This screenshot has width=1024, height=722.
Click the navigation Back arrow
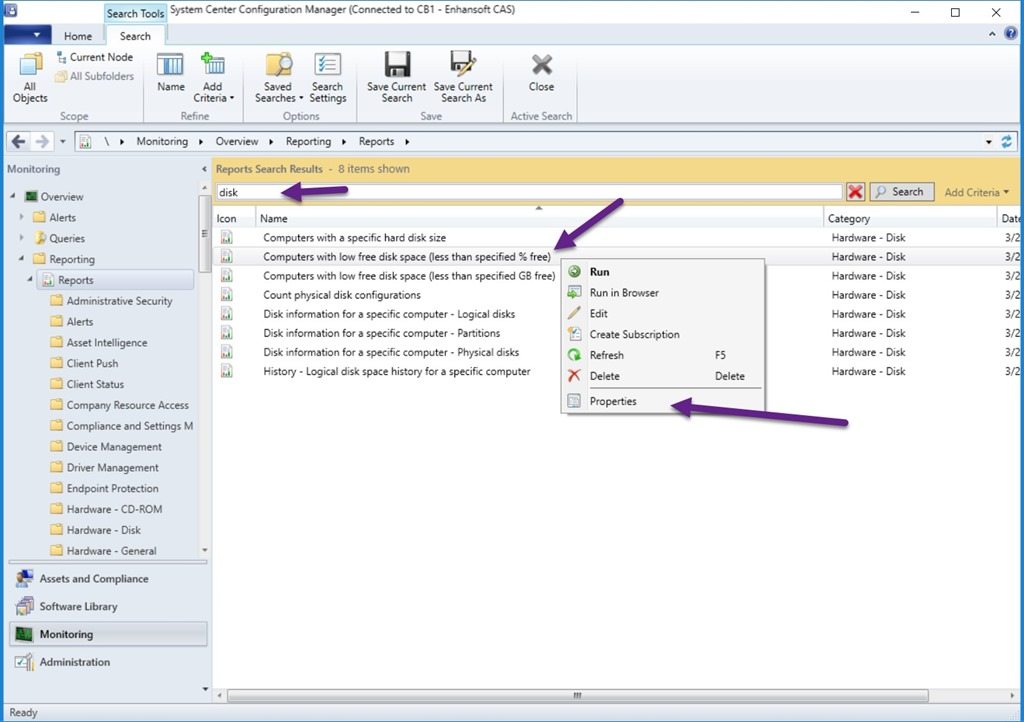(18, 141)
